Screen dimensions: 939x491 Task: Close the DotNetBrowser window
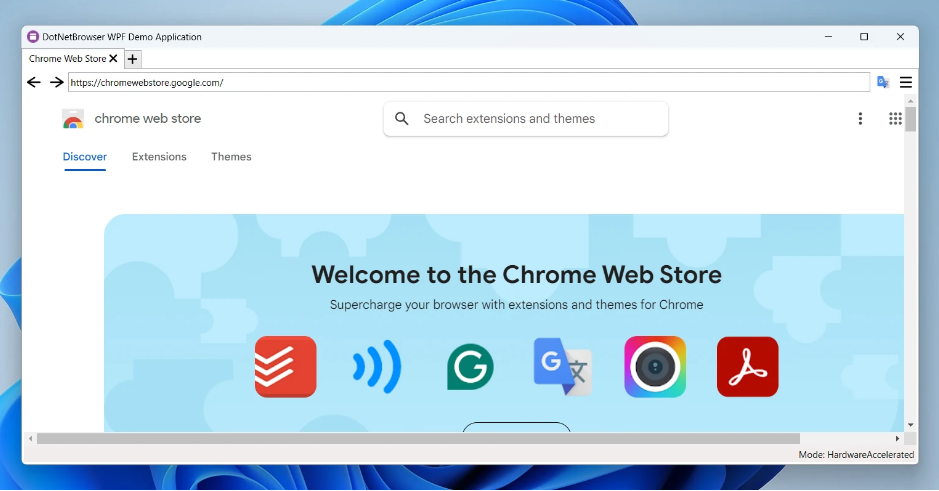point(900,37)
